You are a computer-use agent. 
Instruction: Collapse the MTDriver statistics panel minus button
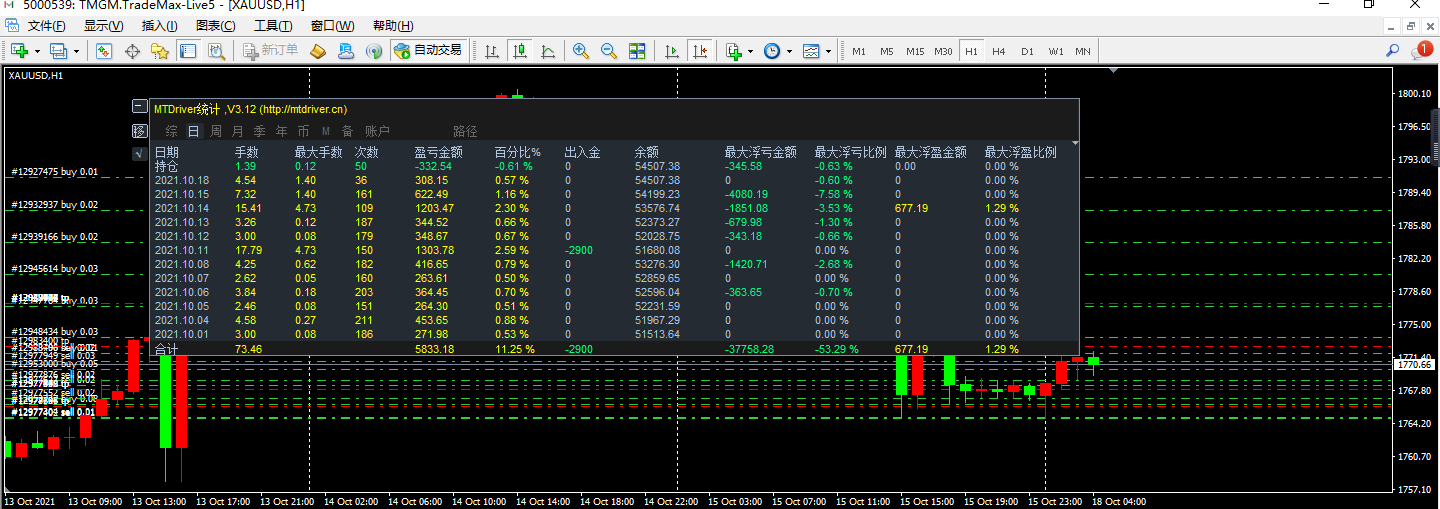[138, 107]
